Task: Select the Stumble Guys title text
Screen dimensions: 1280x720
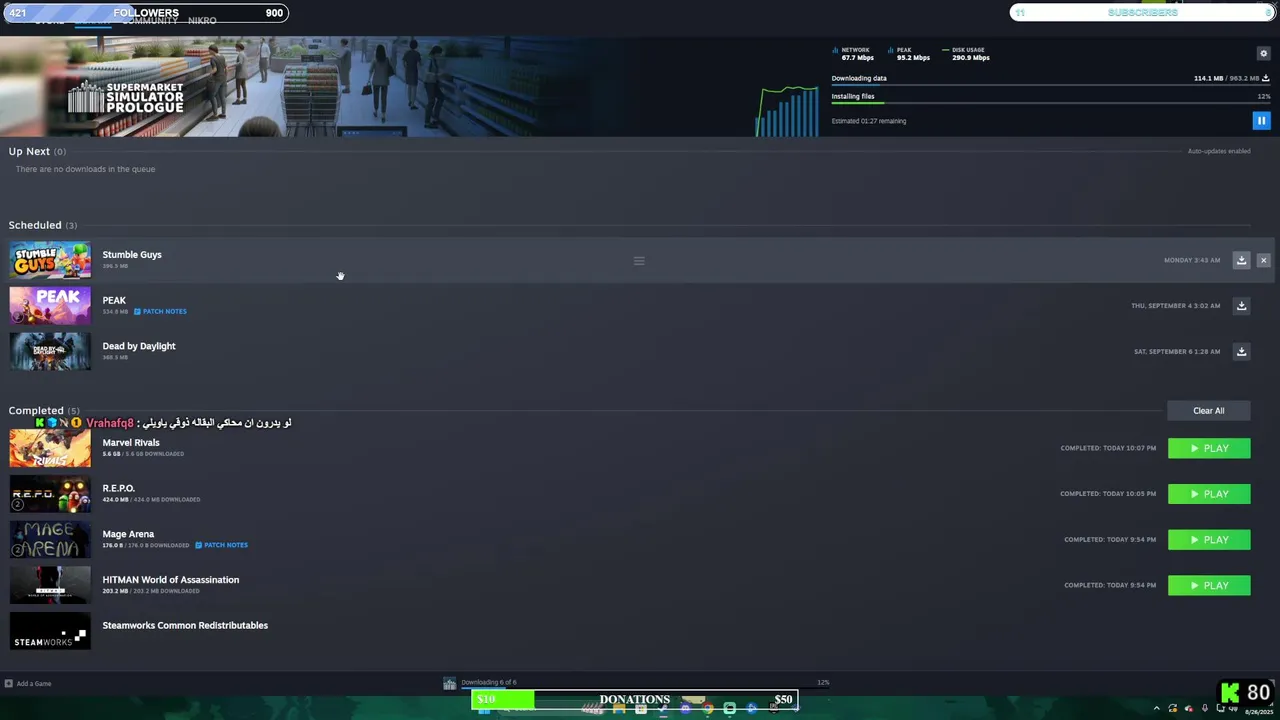Action: [x=132, y=255]
